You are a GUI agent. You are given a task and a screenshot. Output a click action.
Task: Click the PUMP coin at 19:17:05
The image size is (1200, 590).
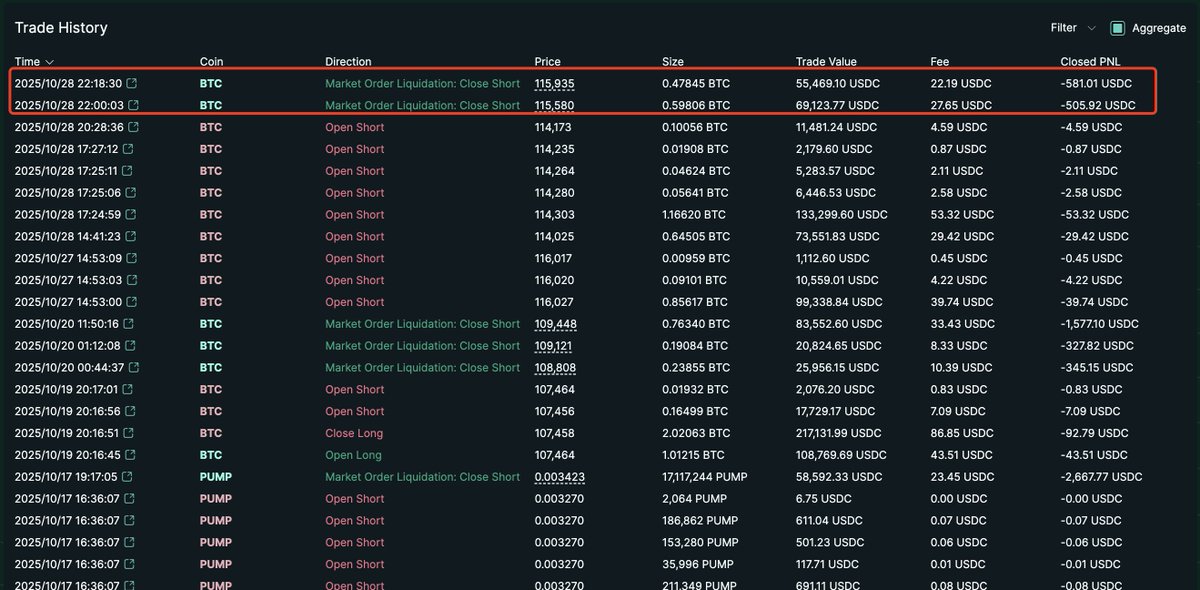tap(215, 477)
